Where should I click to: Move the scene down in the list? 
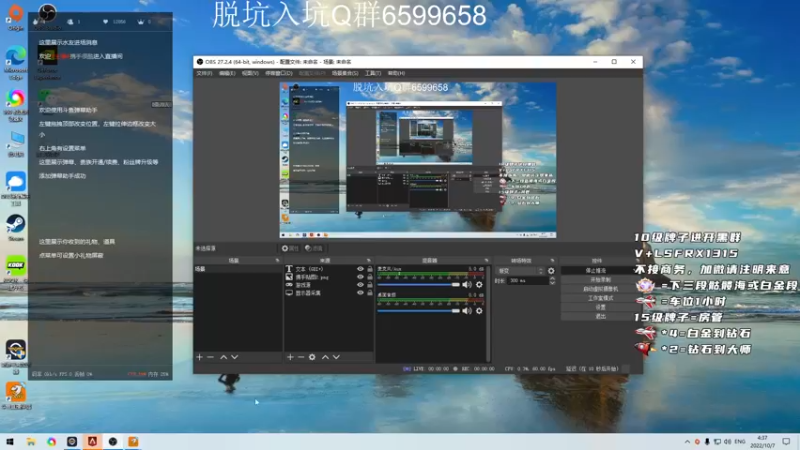pyautogui.click(x=235, y=357)
